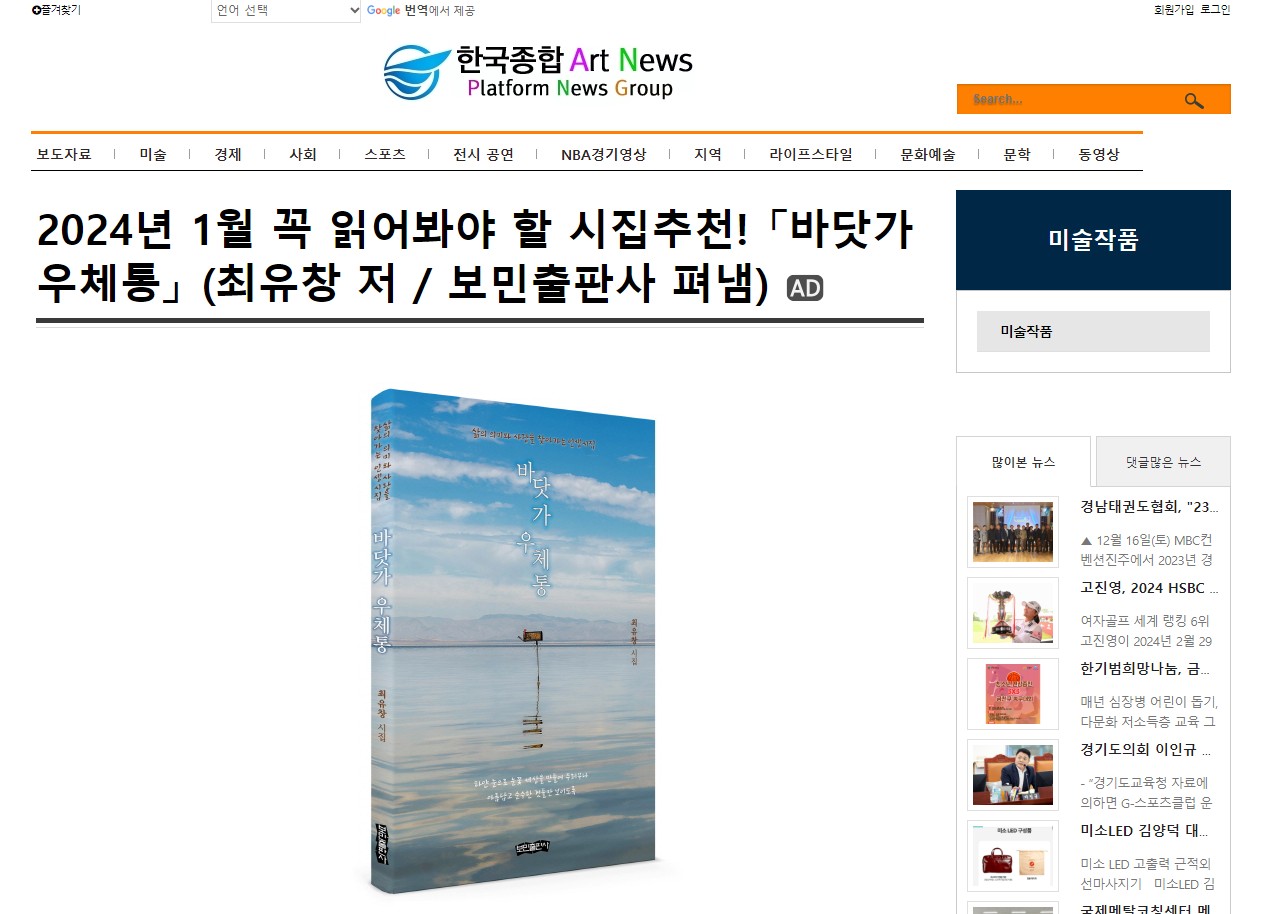The width and height of the screenshot is (1267, 914).
Task: Open the 미소LED 김양덕 article thumbnail
Action: coord(1013,856)
